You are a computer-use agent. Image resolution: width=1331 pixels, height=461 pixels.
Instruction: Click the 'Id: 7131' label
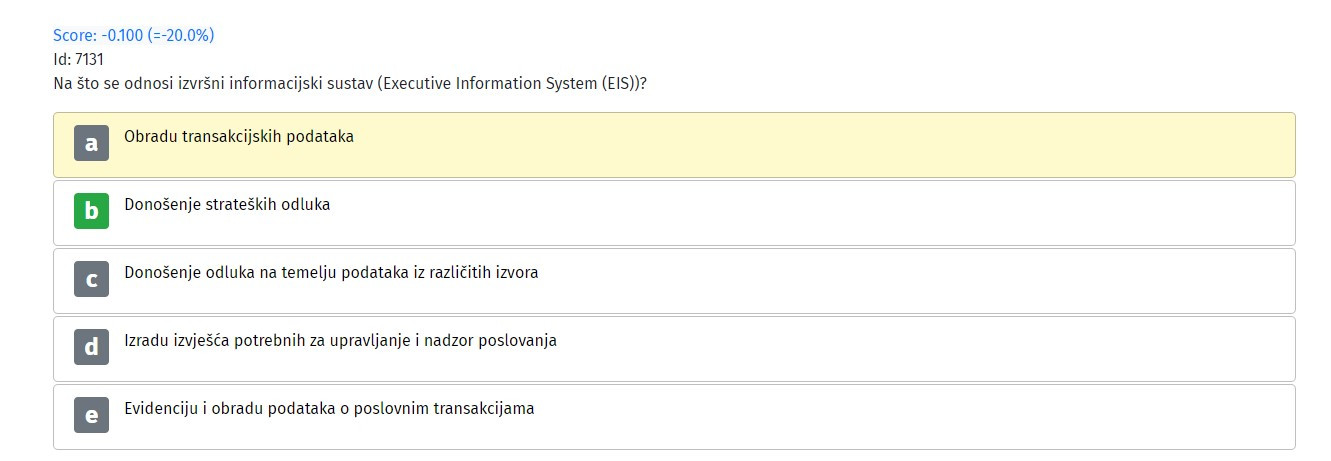(x=79, y=59)
